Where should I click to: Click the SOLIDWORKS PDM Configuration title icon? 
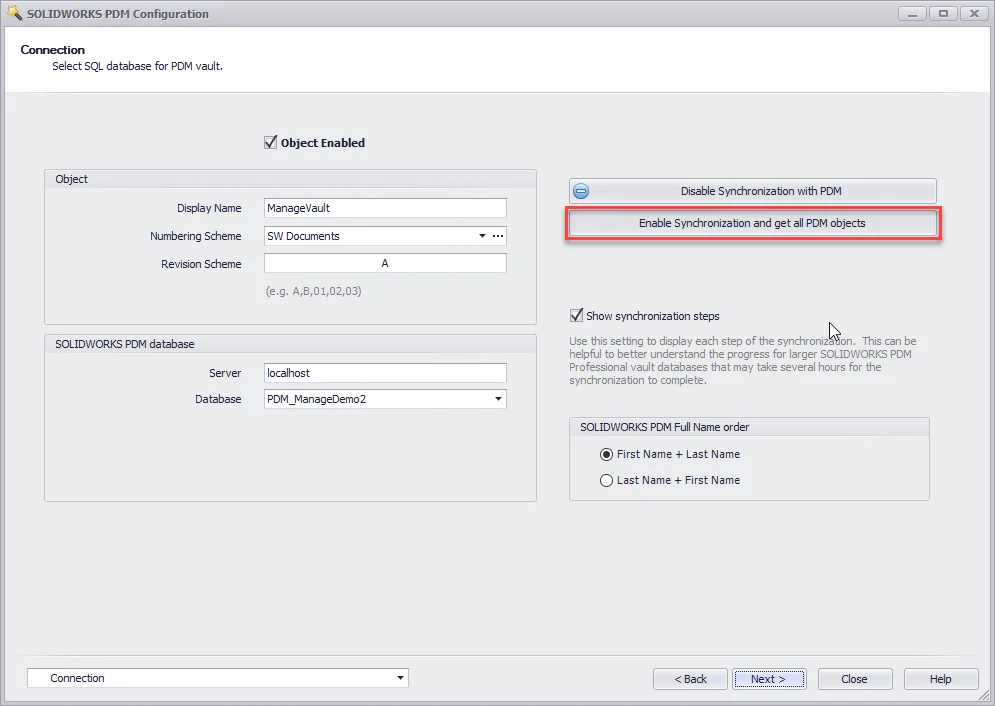14,13
